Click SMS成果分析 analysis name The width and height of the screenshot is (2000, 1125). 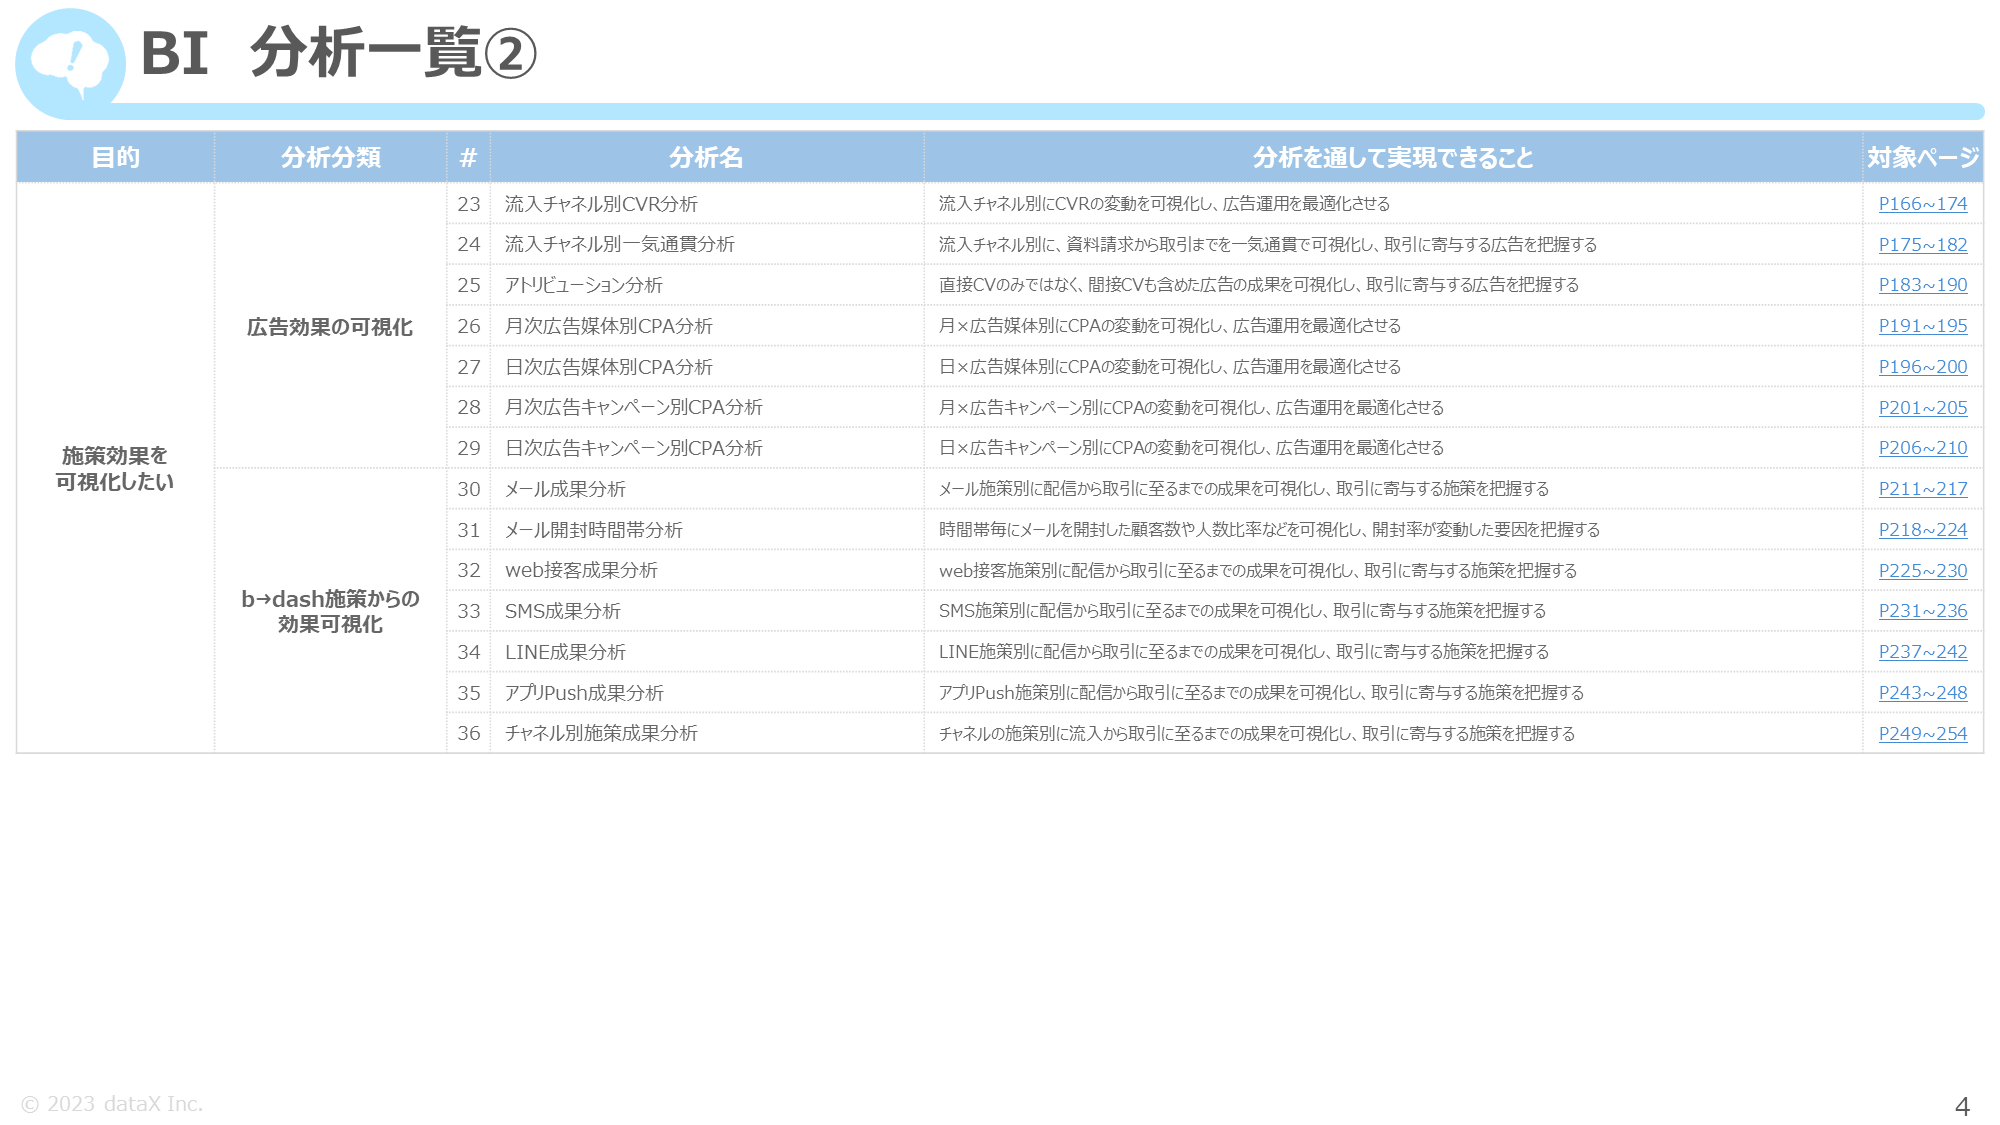(x=562, y=611)
